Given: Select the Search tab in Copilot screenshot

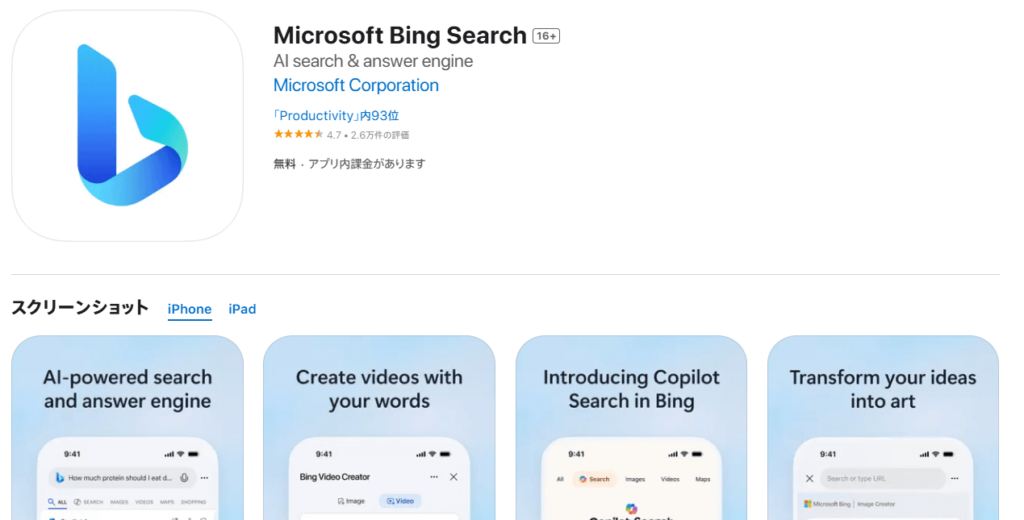Looking at the screenshot, I should tap(594, 479).
